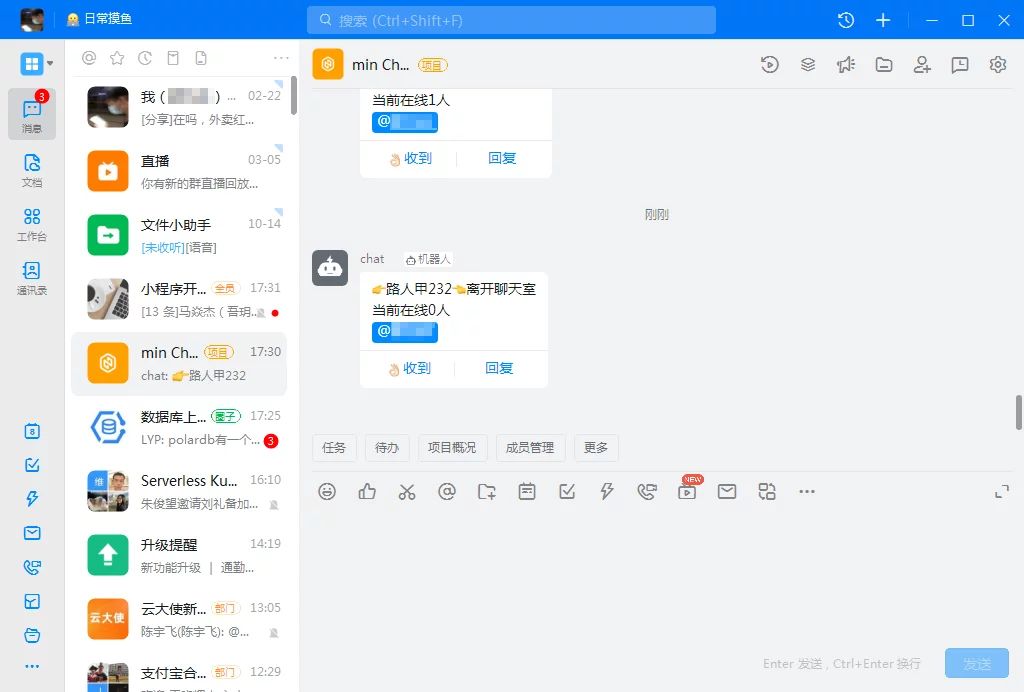Expand the 更多 more tab options
Image resolution: width=1024 pixels, height=692 pixels.
(x=596, y=447)
